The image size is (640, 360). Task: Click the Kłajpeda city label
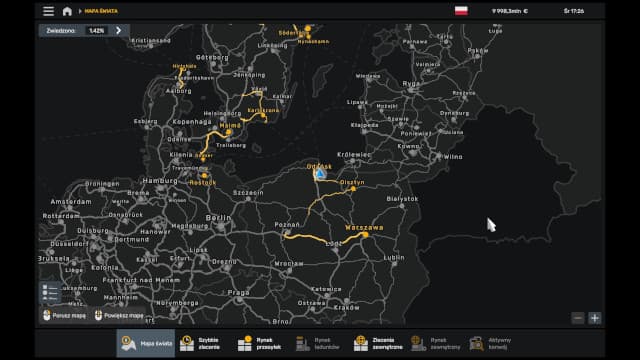364,125
